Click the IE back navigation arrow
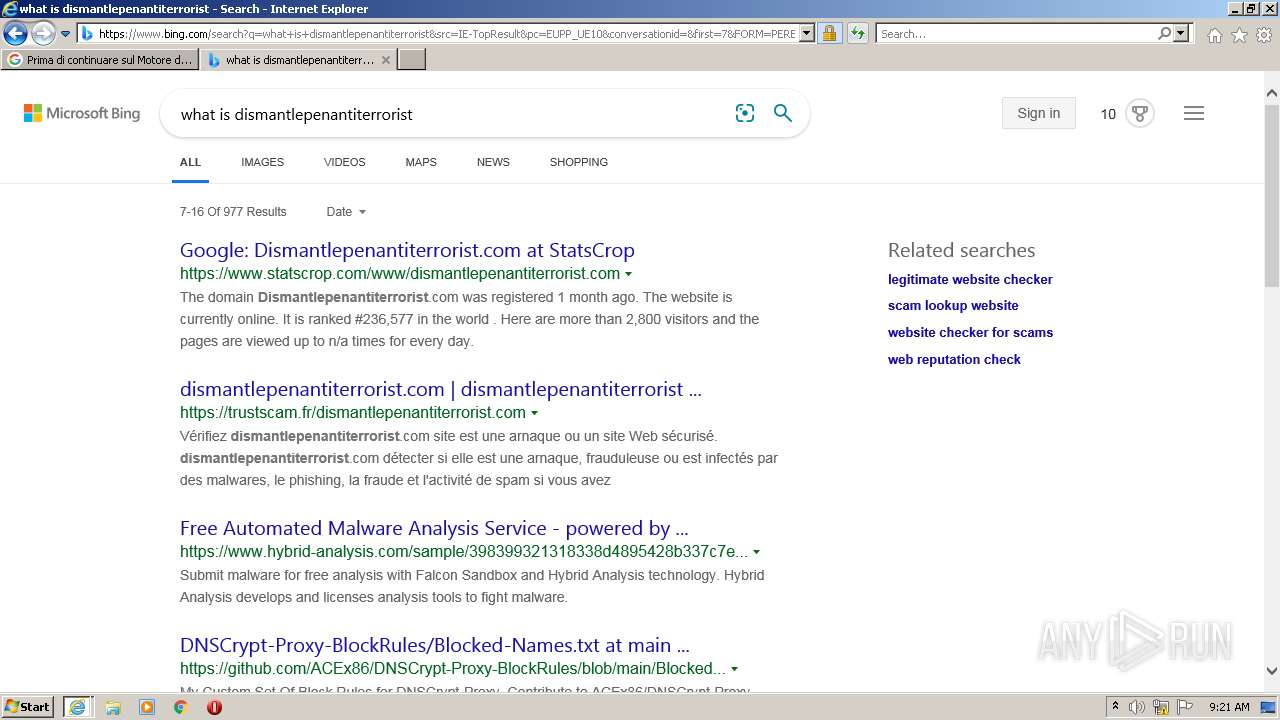The image size is (1280, 720). (x=15, y=34)
